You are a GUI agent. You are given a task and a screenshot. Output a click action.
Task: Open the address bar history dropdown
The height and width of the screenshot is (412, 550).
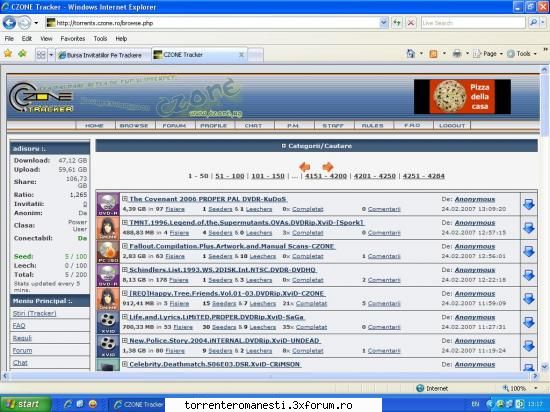(384, 23)
